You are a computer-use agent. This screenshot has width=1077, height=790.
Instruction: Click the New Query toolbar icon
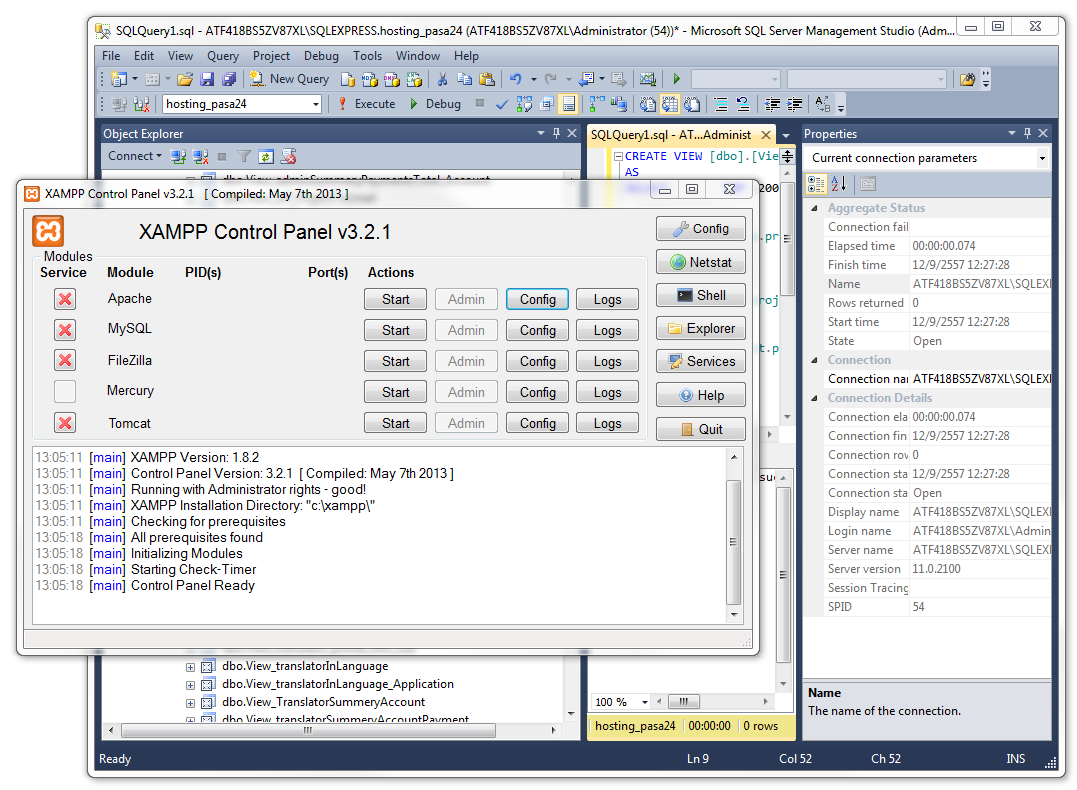[256, 79]
